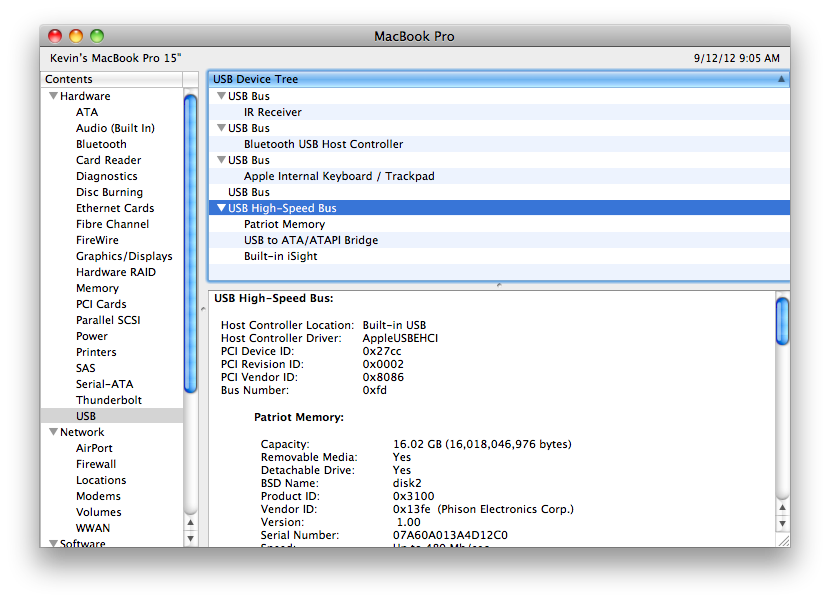
Task: Open the Thunderbolt section
Action: coord(109,400)
